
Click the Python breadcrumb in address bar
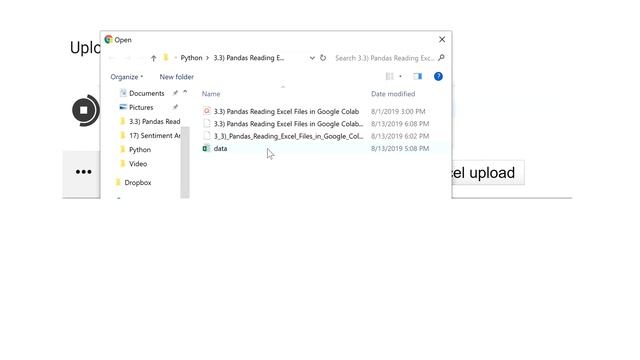191,58
